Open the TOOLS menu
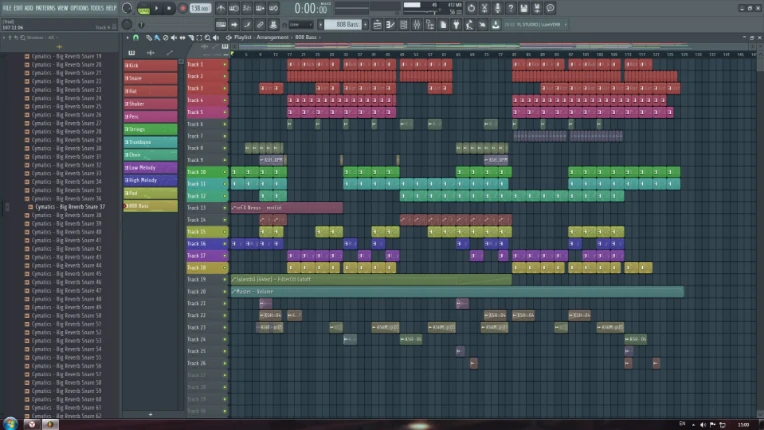The width and height of the screenshot is (764, 430). [x=97, y=8]
